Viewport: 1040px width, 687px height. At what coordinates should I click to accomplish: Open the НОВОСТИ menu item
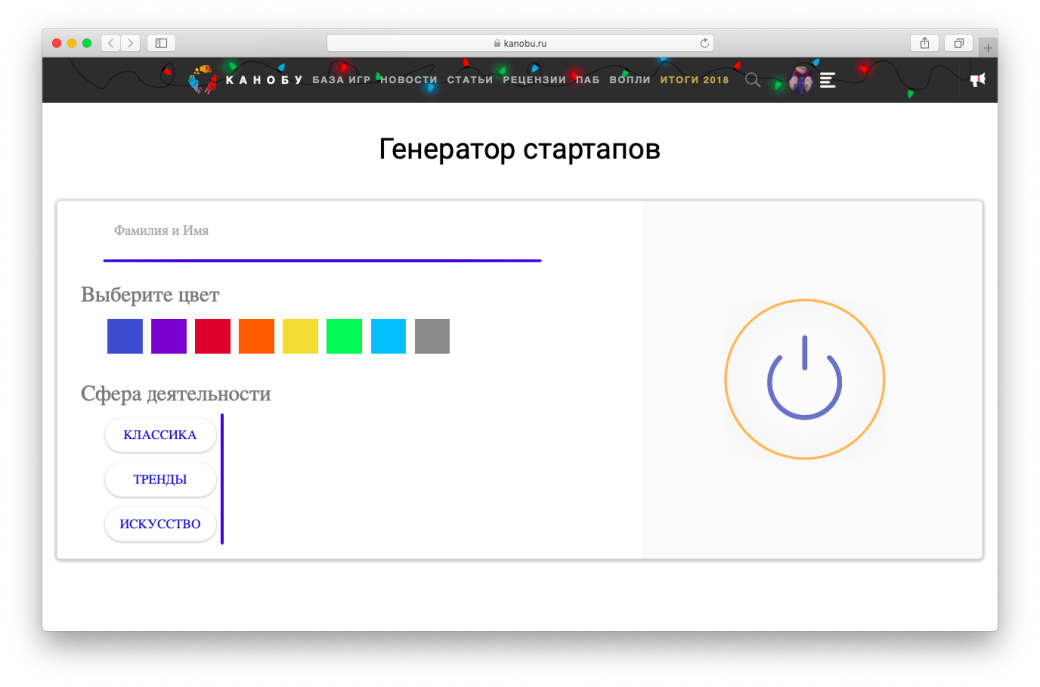pos(409,80)
